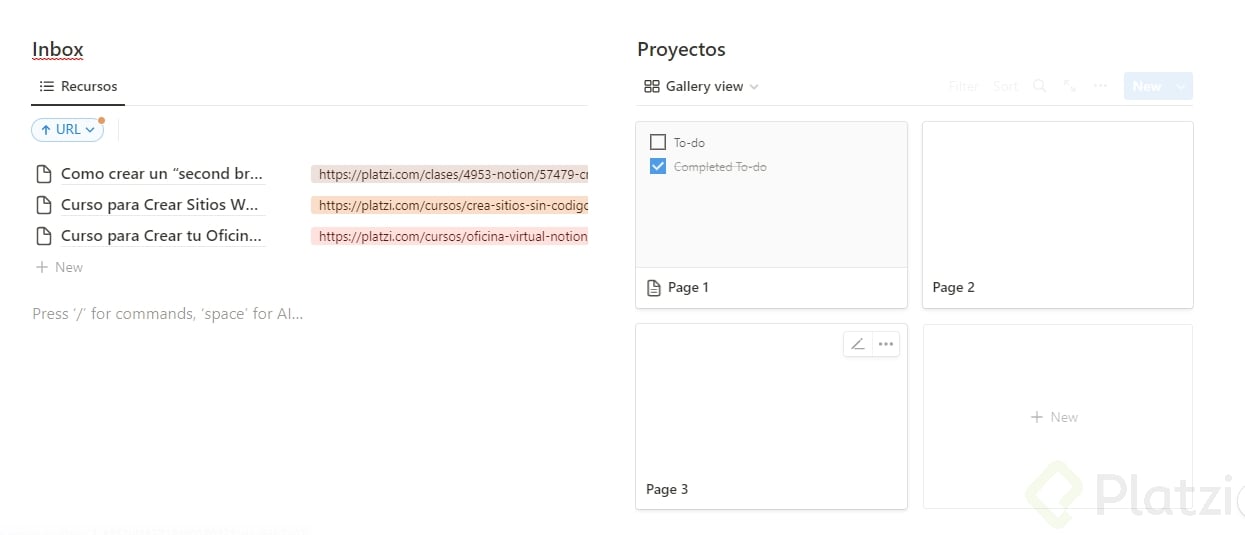Open the Page 2 gallery card
The width and height of the screenshot is (1245, 535).
1057,214
